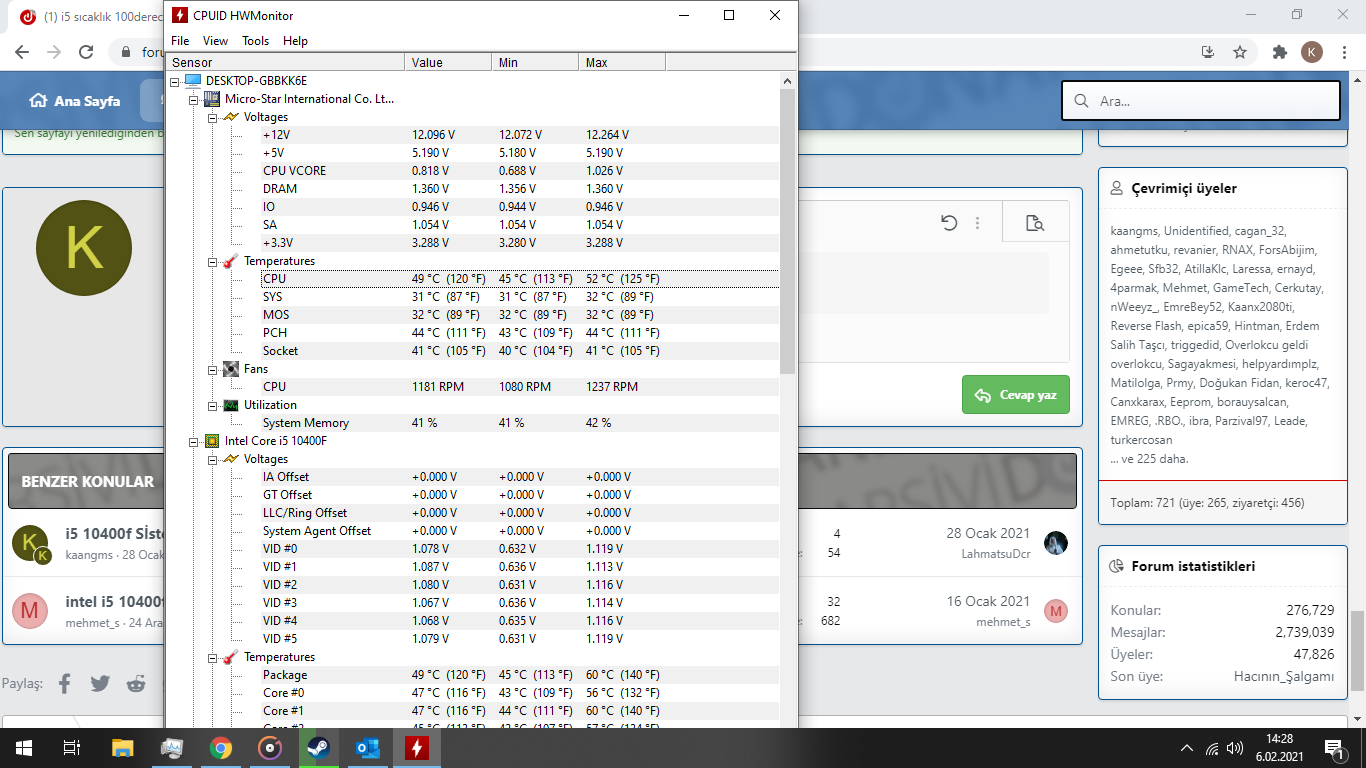The width and height of the screenshot is (1366, 768).
Task: Click the HWMonitor scrollbar up arrow
Action: tap(788, 81)
